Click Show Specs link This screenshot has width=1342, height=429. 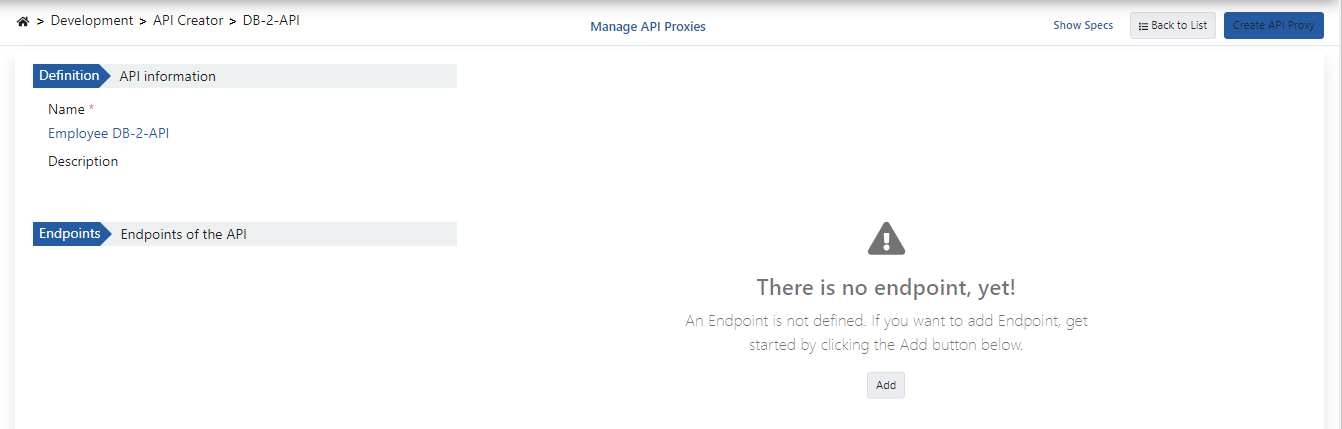1083,25
